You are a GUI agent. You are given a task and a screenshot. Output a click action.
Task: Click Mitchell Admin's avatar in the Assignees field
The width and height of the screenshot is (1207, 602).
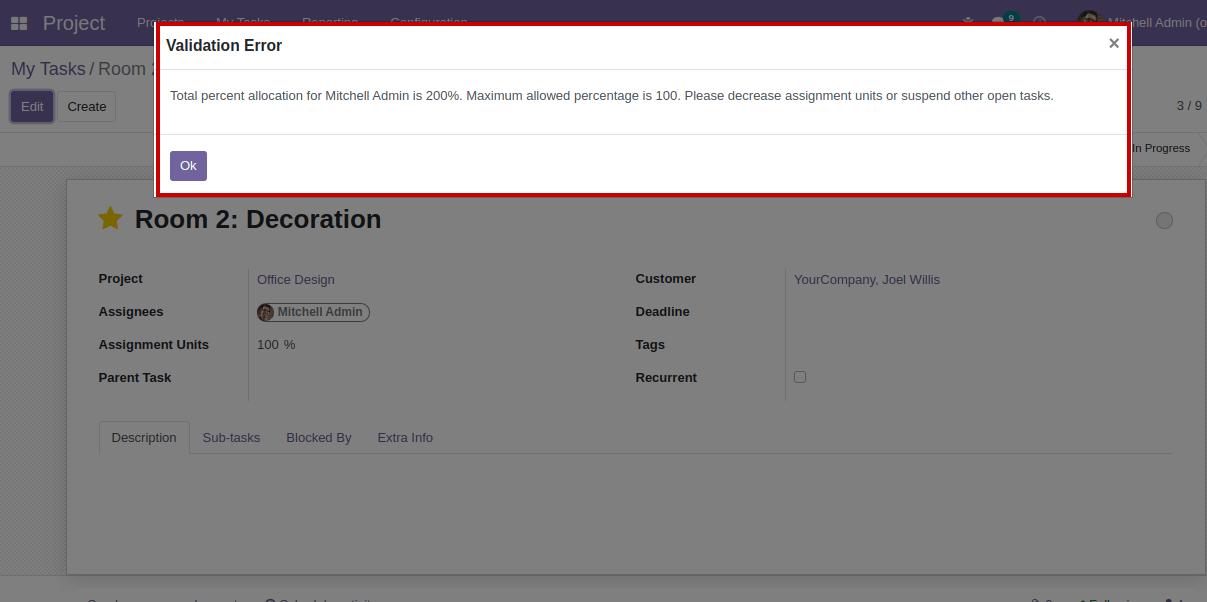click(265, 312)
